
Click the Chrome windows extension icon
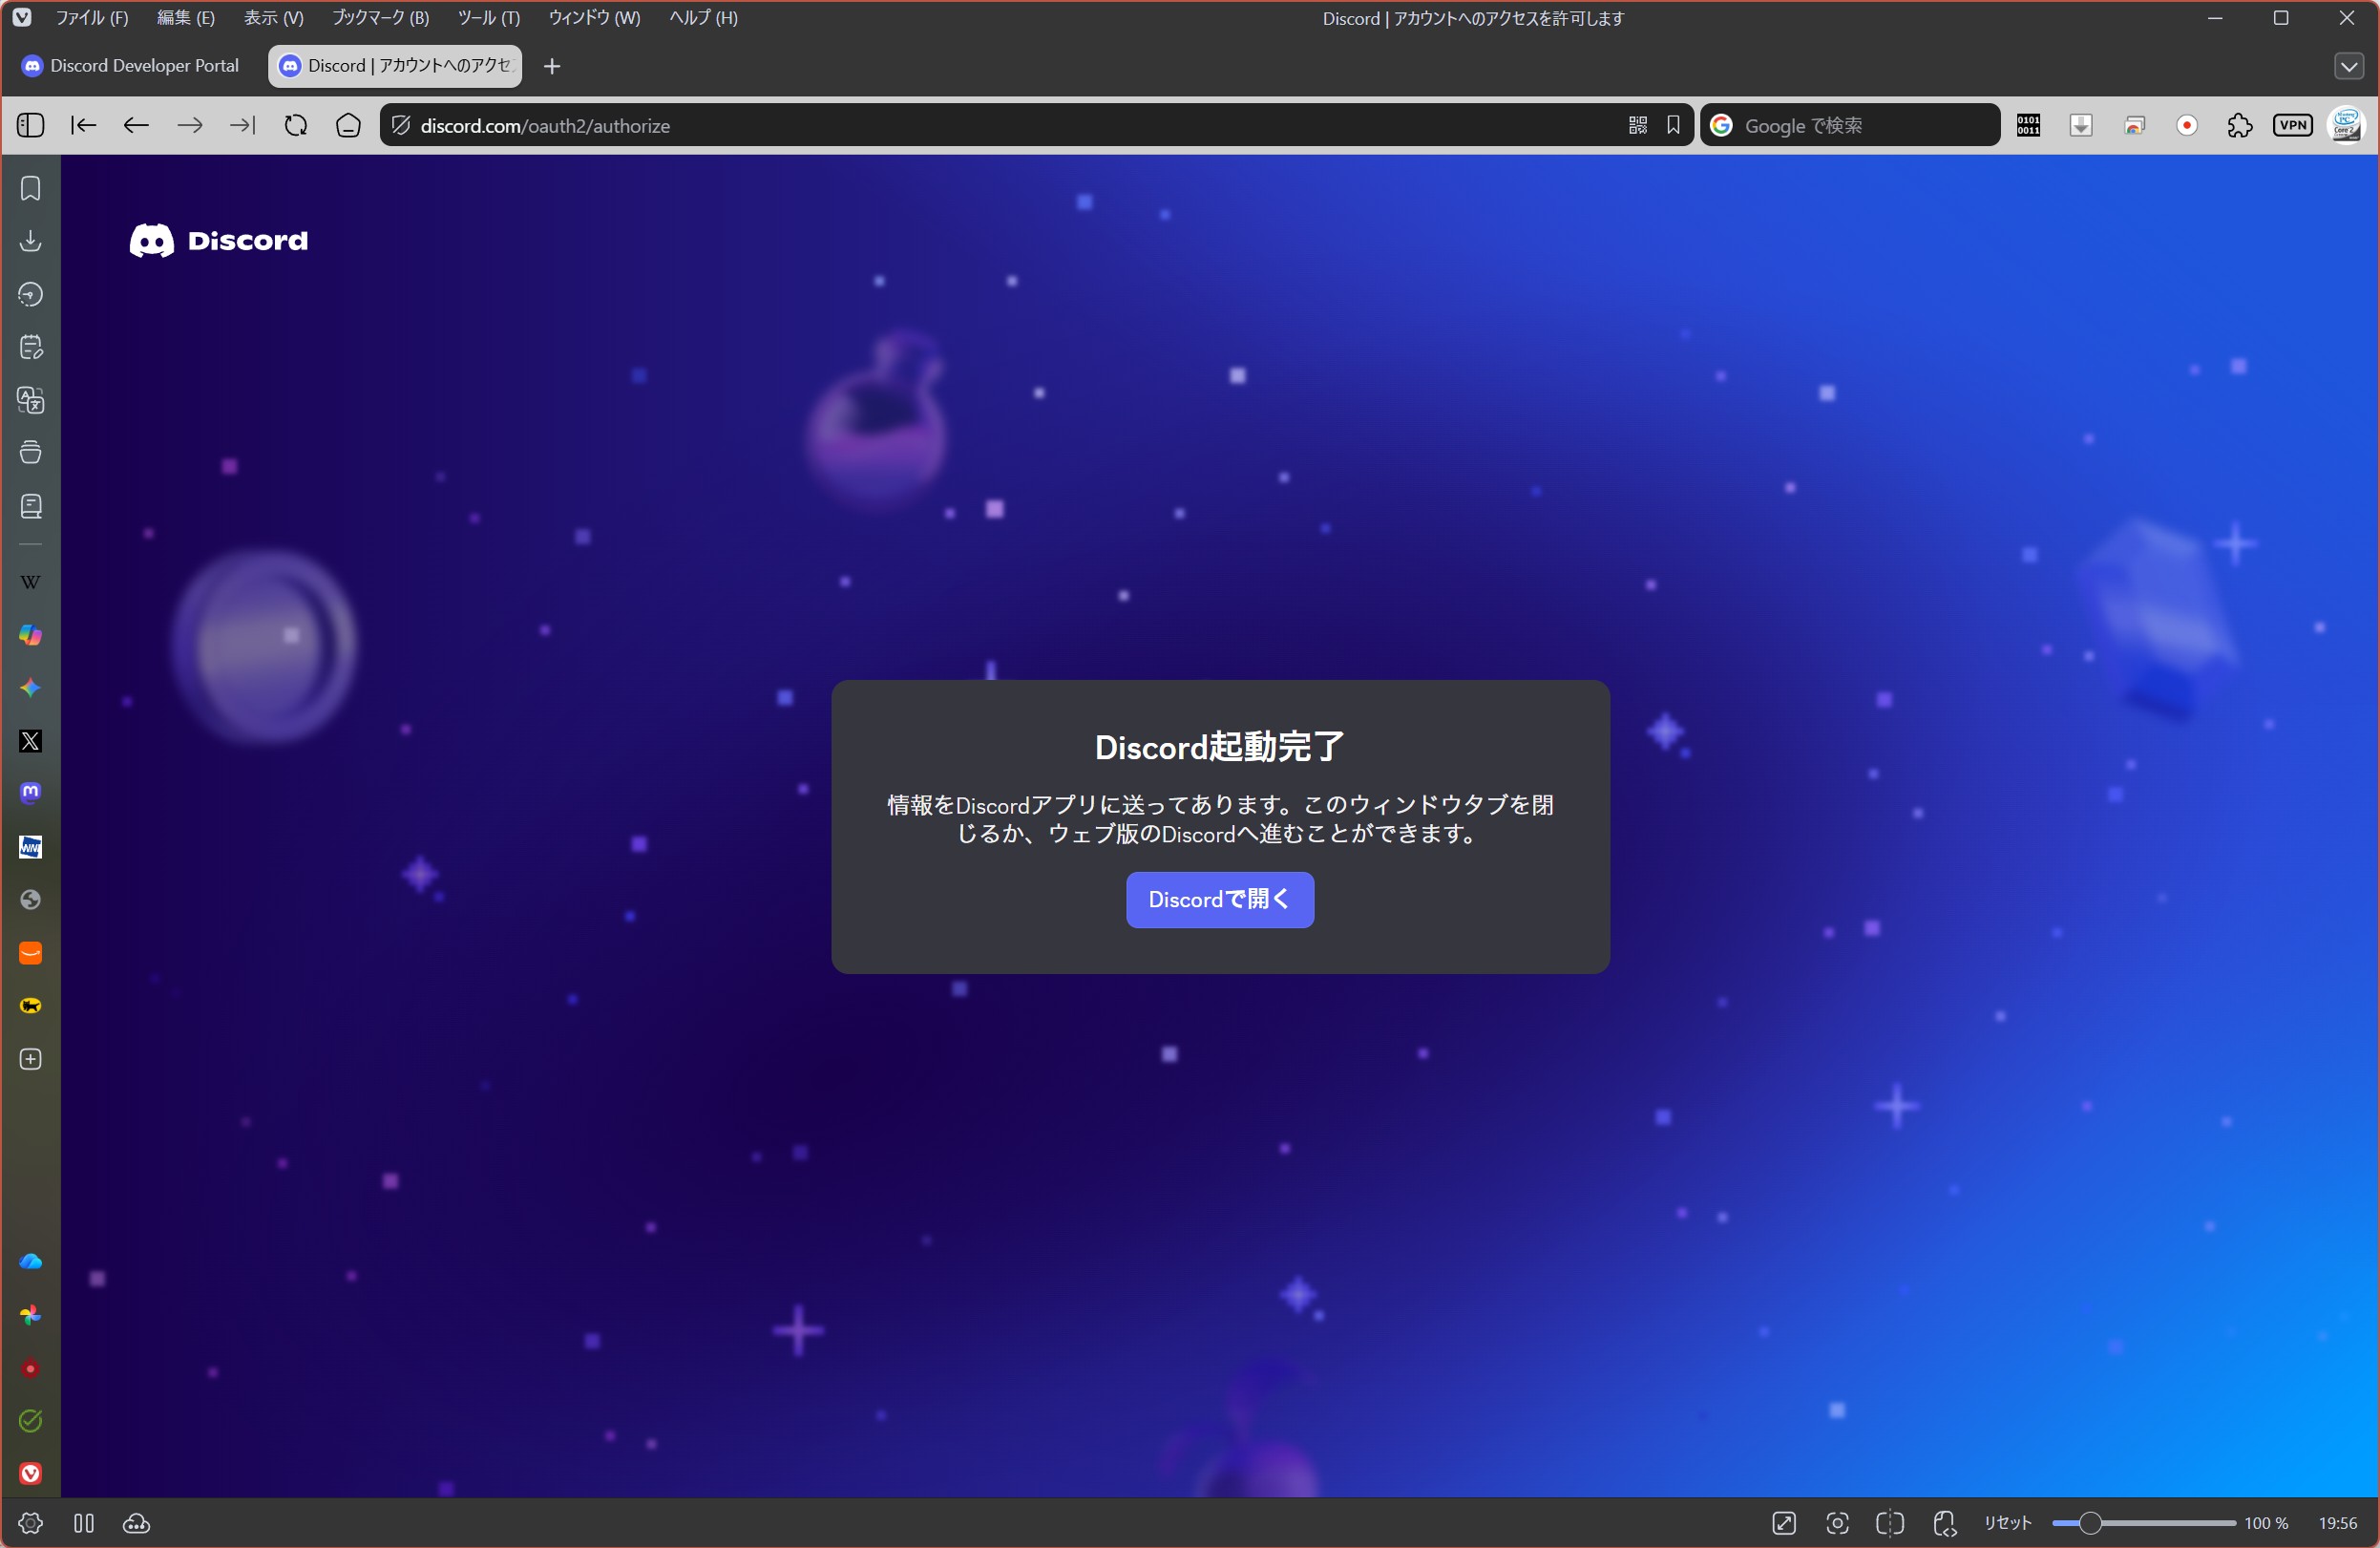click(2134, 125)
